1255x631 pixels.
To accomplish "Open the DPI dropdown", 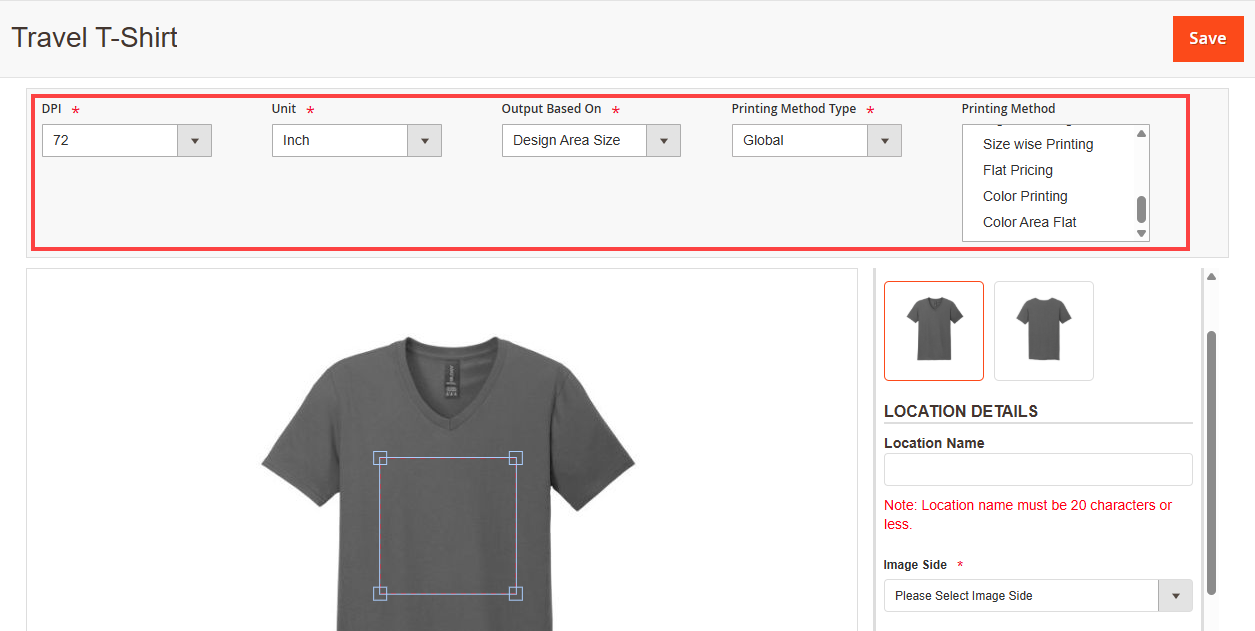I will pyautogui.click(x=127, y=141).
